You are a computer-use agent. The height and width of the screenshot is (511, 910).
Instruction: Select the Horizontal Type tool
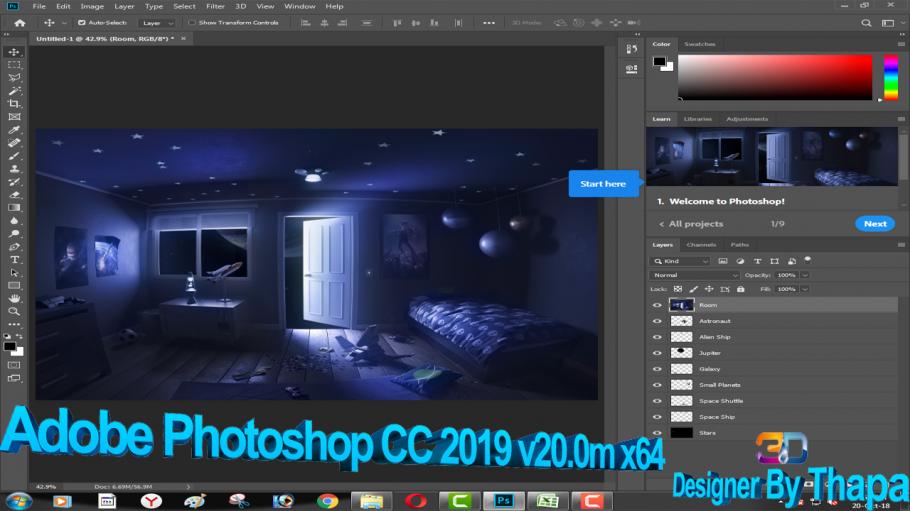[x=14, y=260]
